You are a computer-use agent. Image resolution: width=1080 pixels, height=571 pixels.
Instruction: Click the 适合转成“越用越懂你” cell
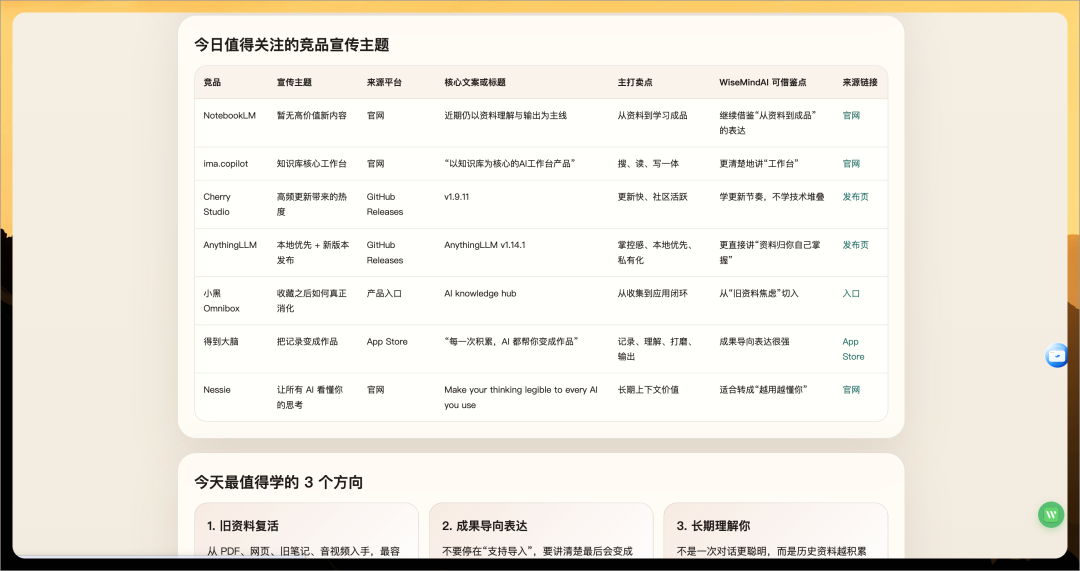tap(763, 390)
